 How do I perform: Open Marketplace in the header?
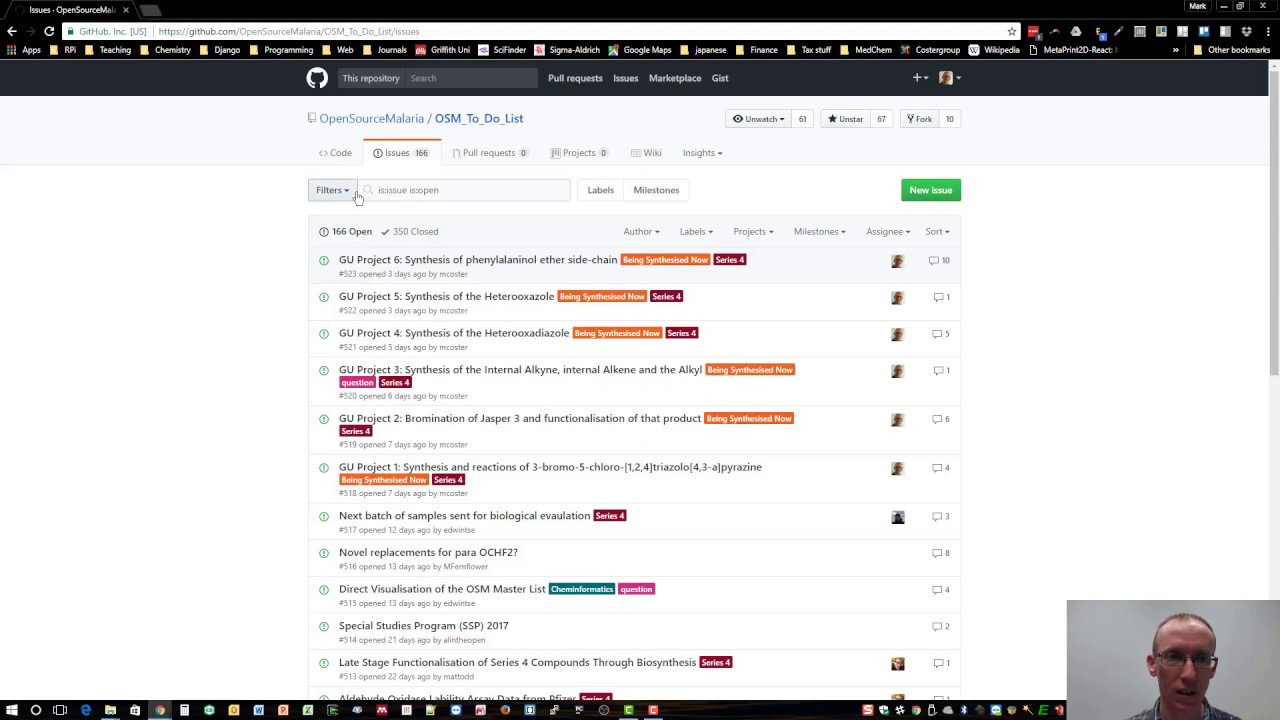675,78
